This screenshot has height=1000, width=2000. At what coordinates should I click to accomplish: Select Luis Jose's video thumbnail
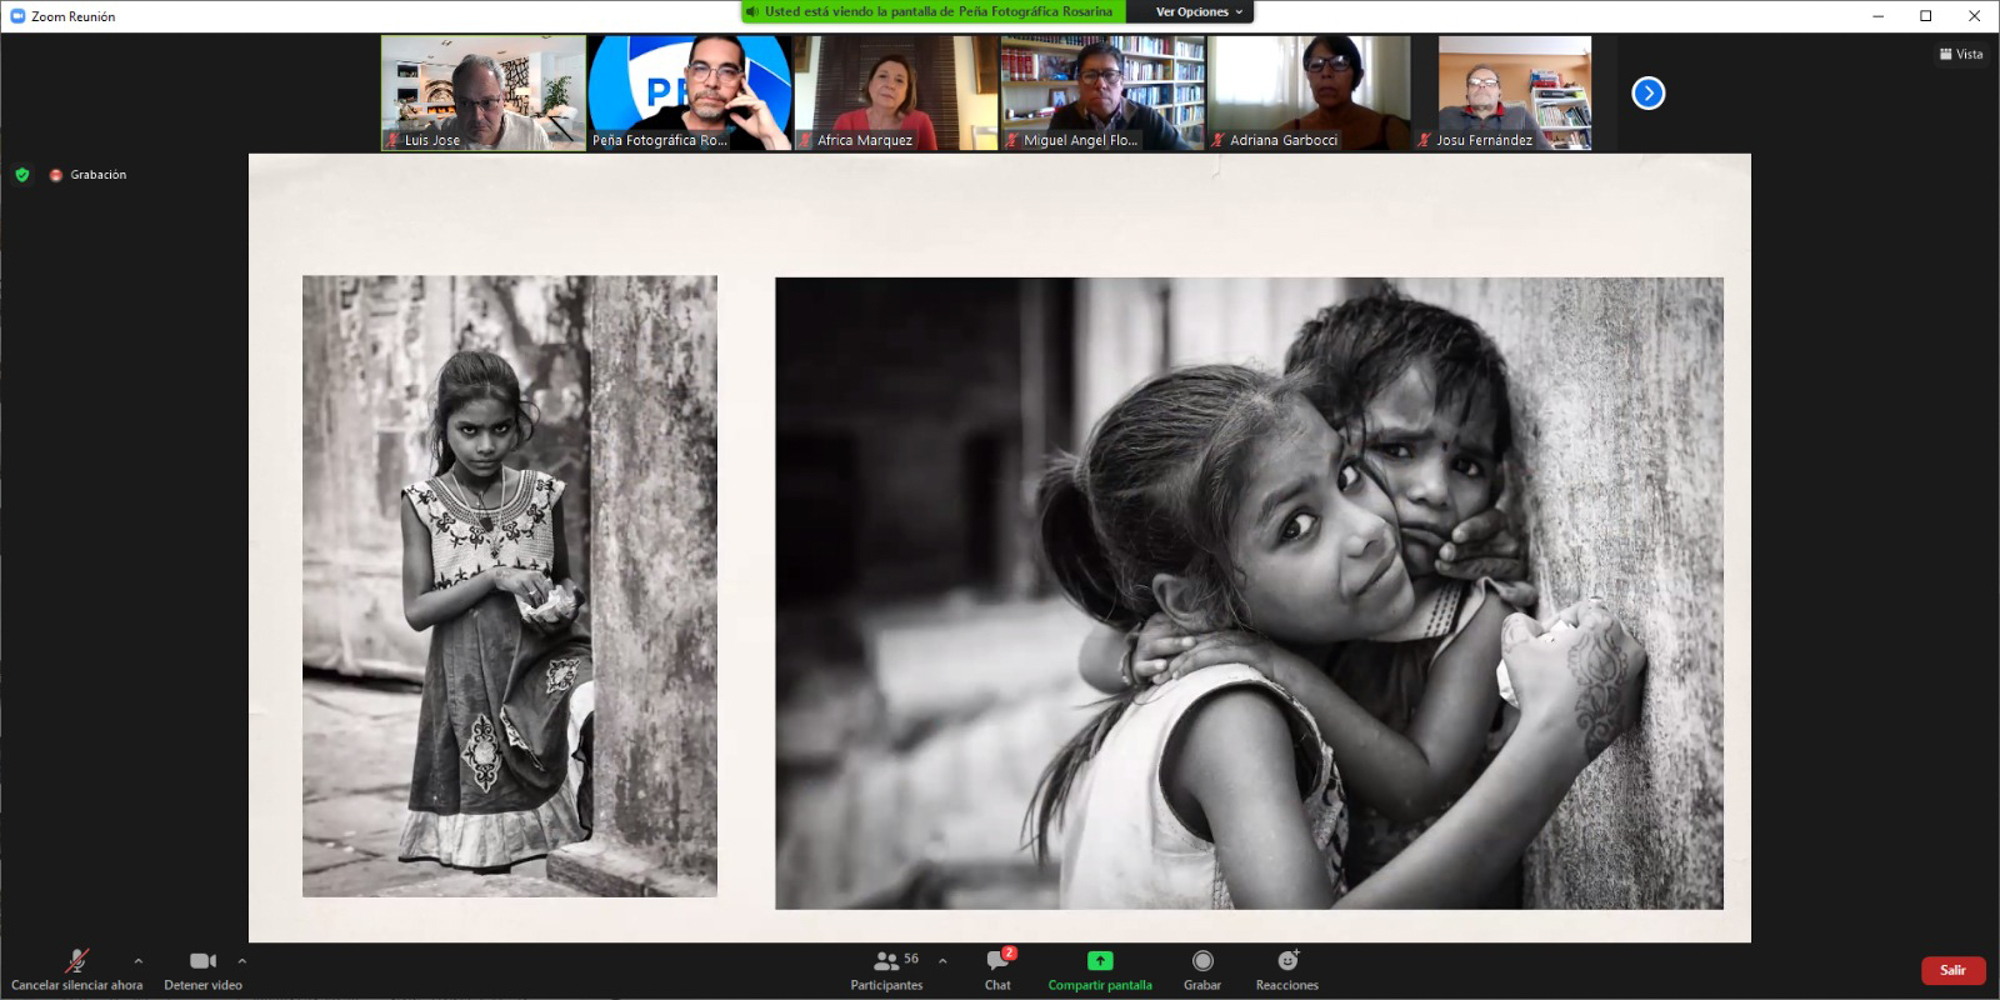click(483, 93)
